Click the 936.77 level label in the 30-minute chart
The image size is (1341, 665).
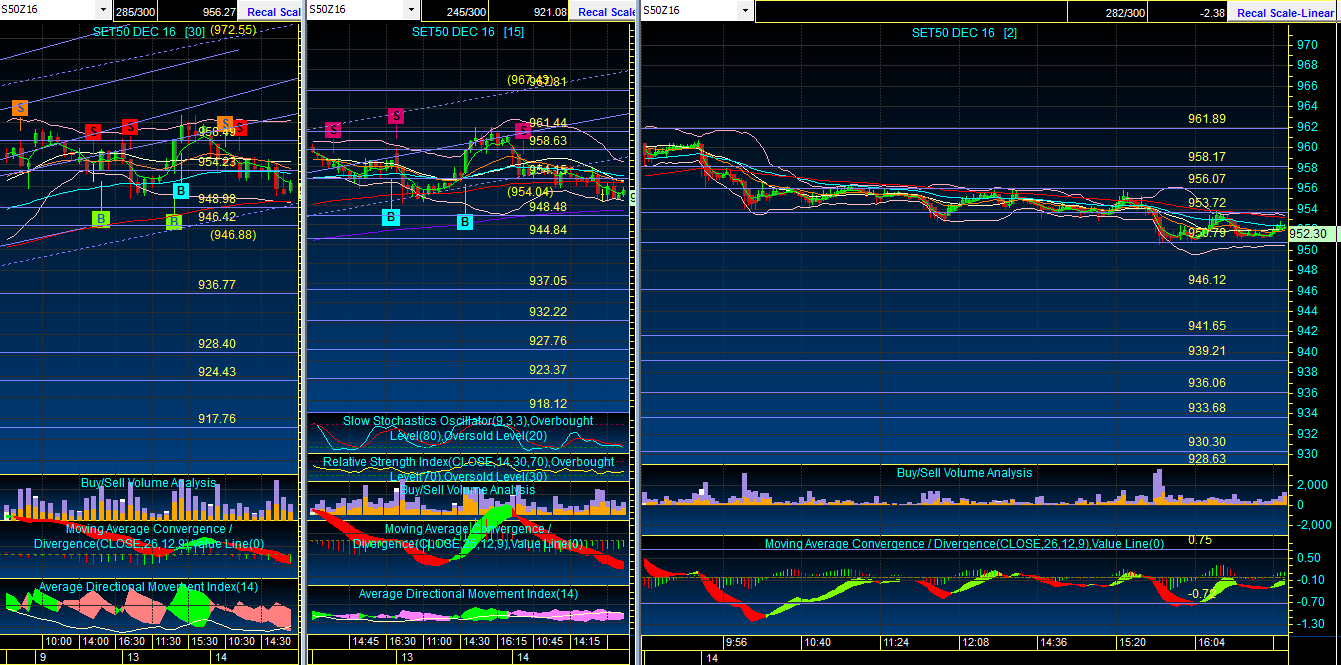[217, 285]
